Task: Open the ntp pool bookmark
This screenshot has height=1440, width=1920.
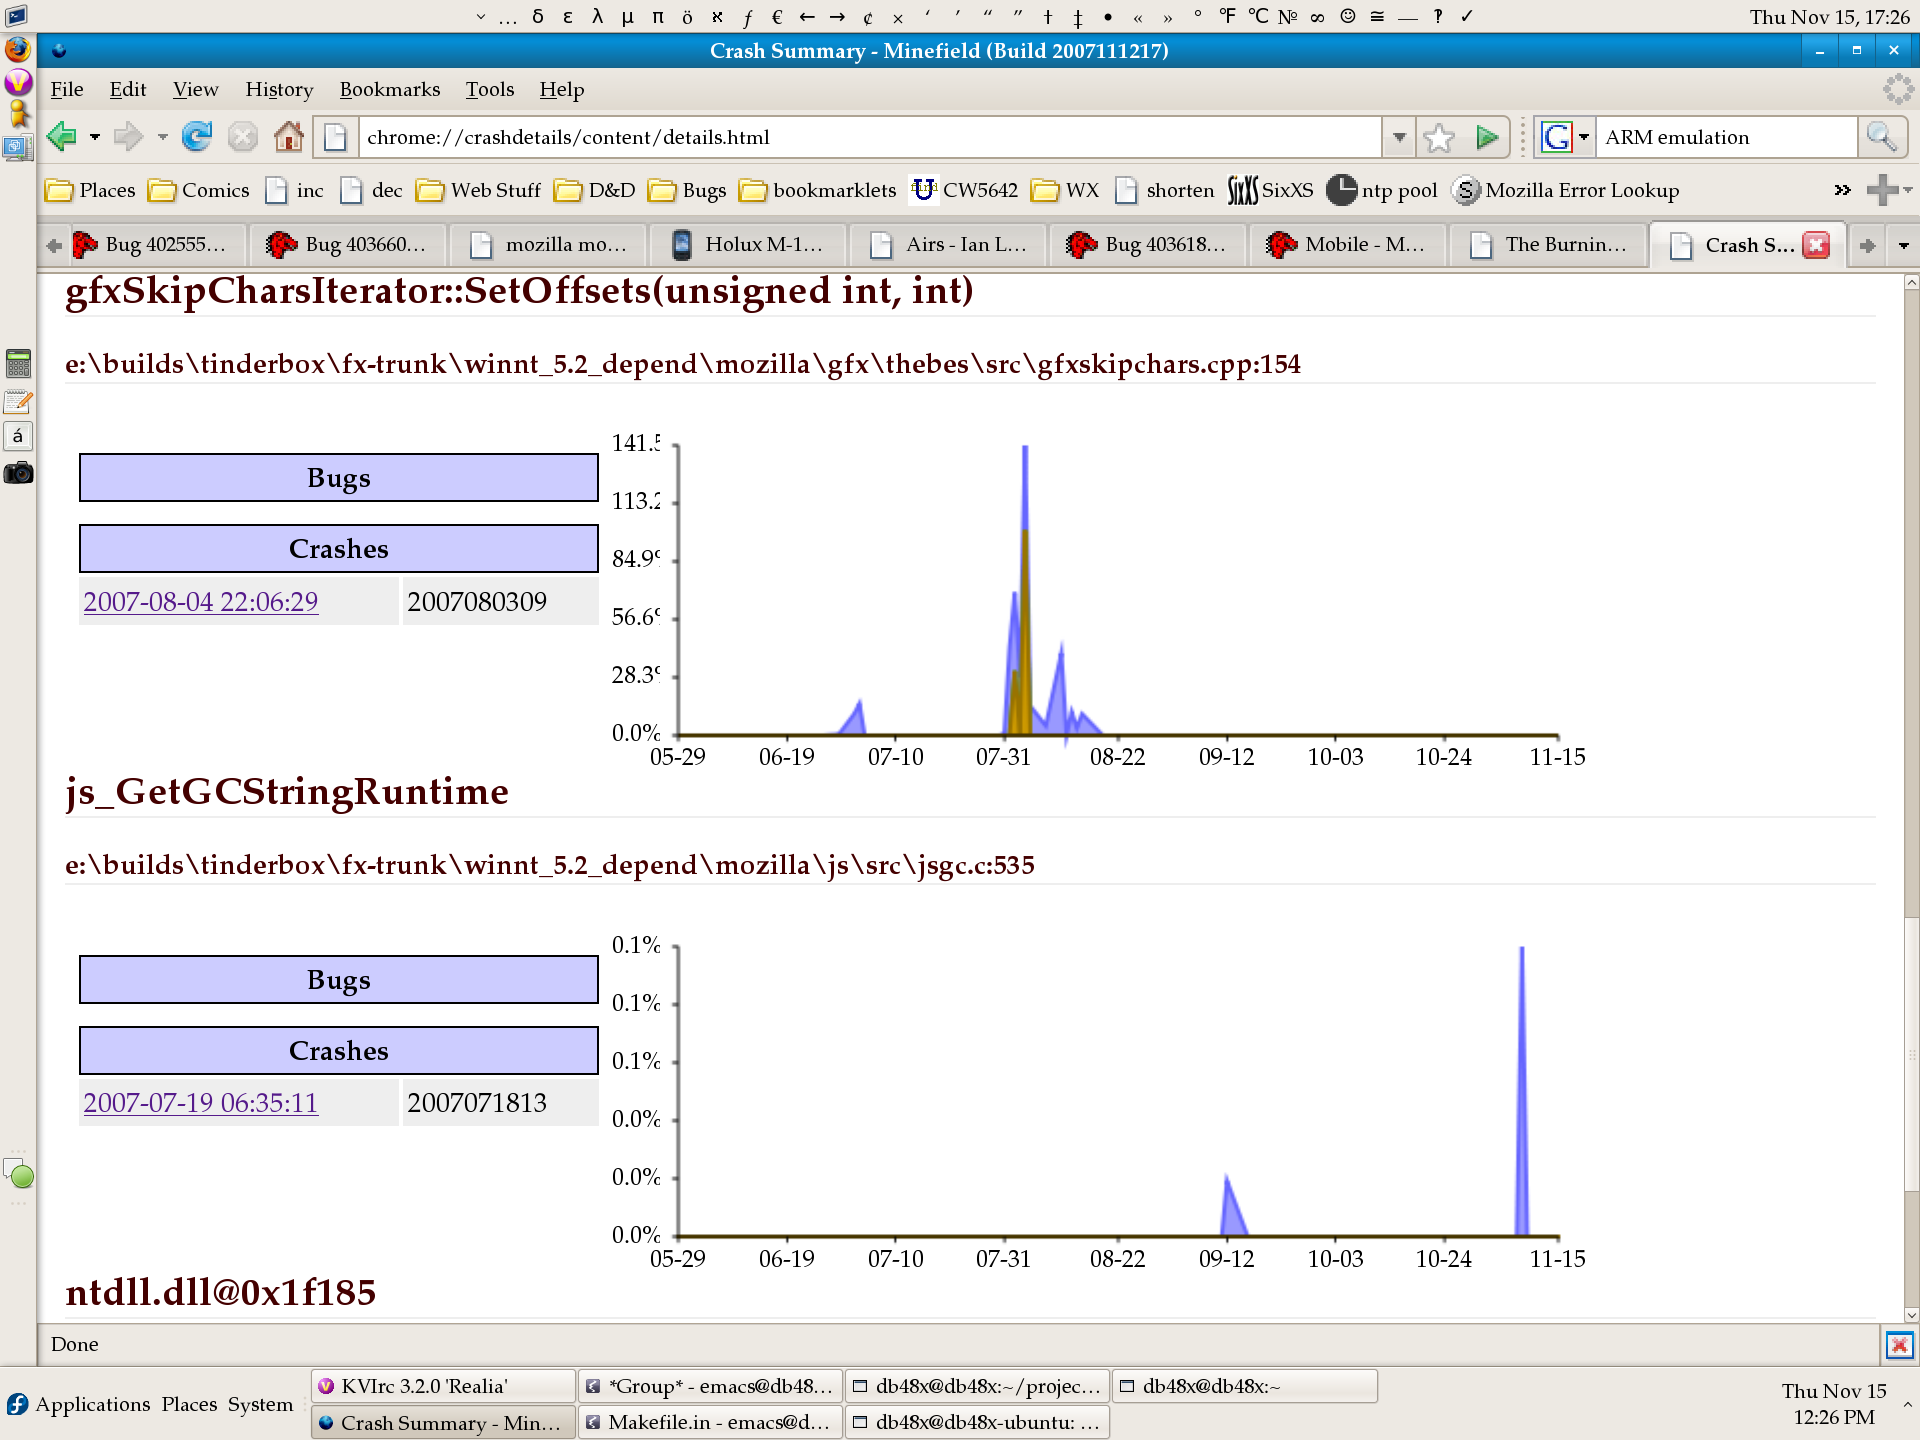Action: tap(1382, 190)
